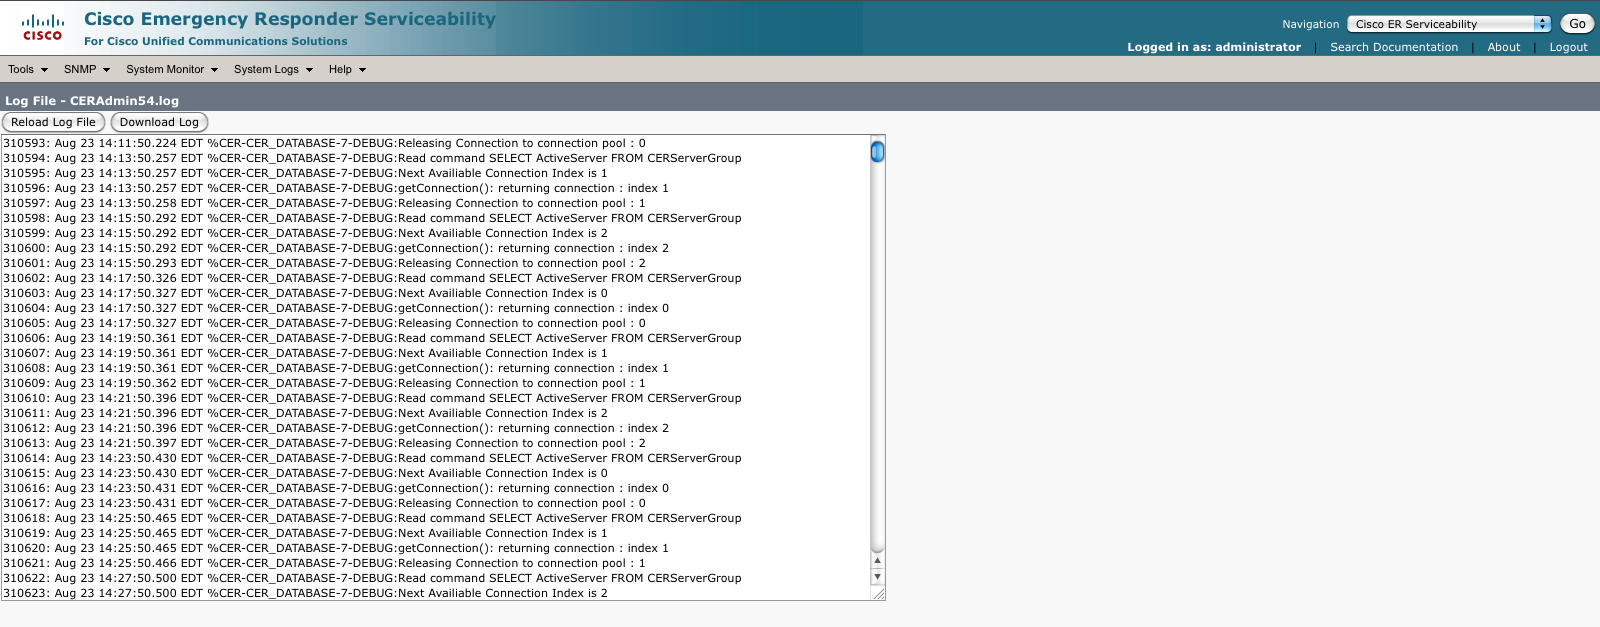Open the About link

[1503, 47]
